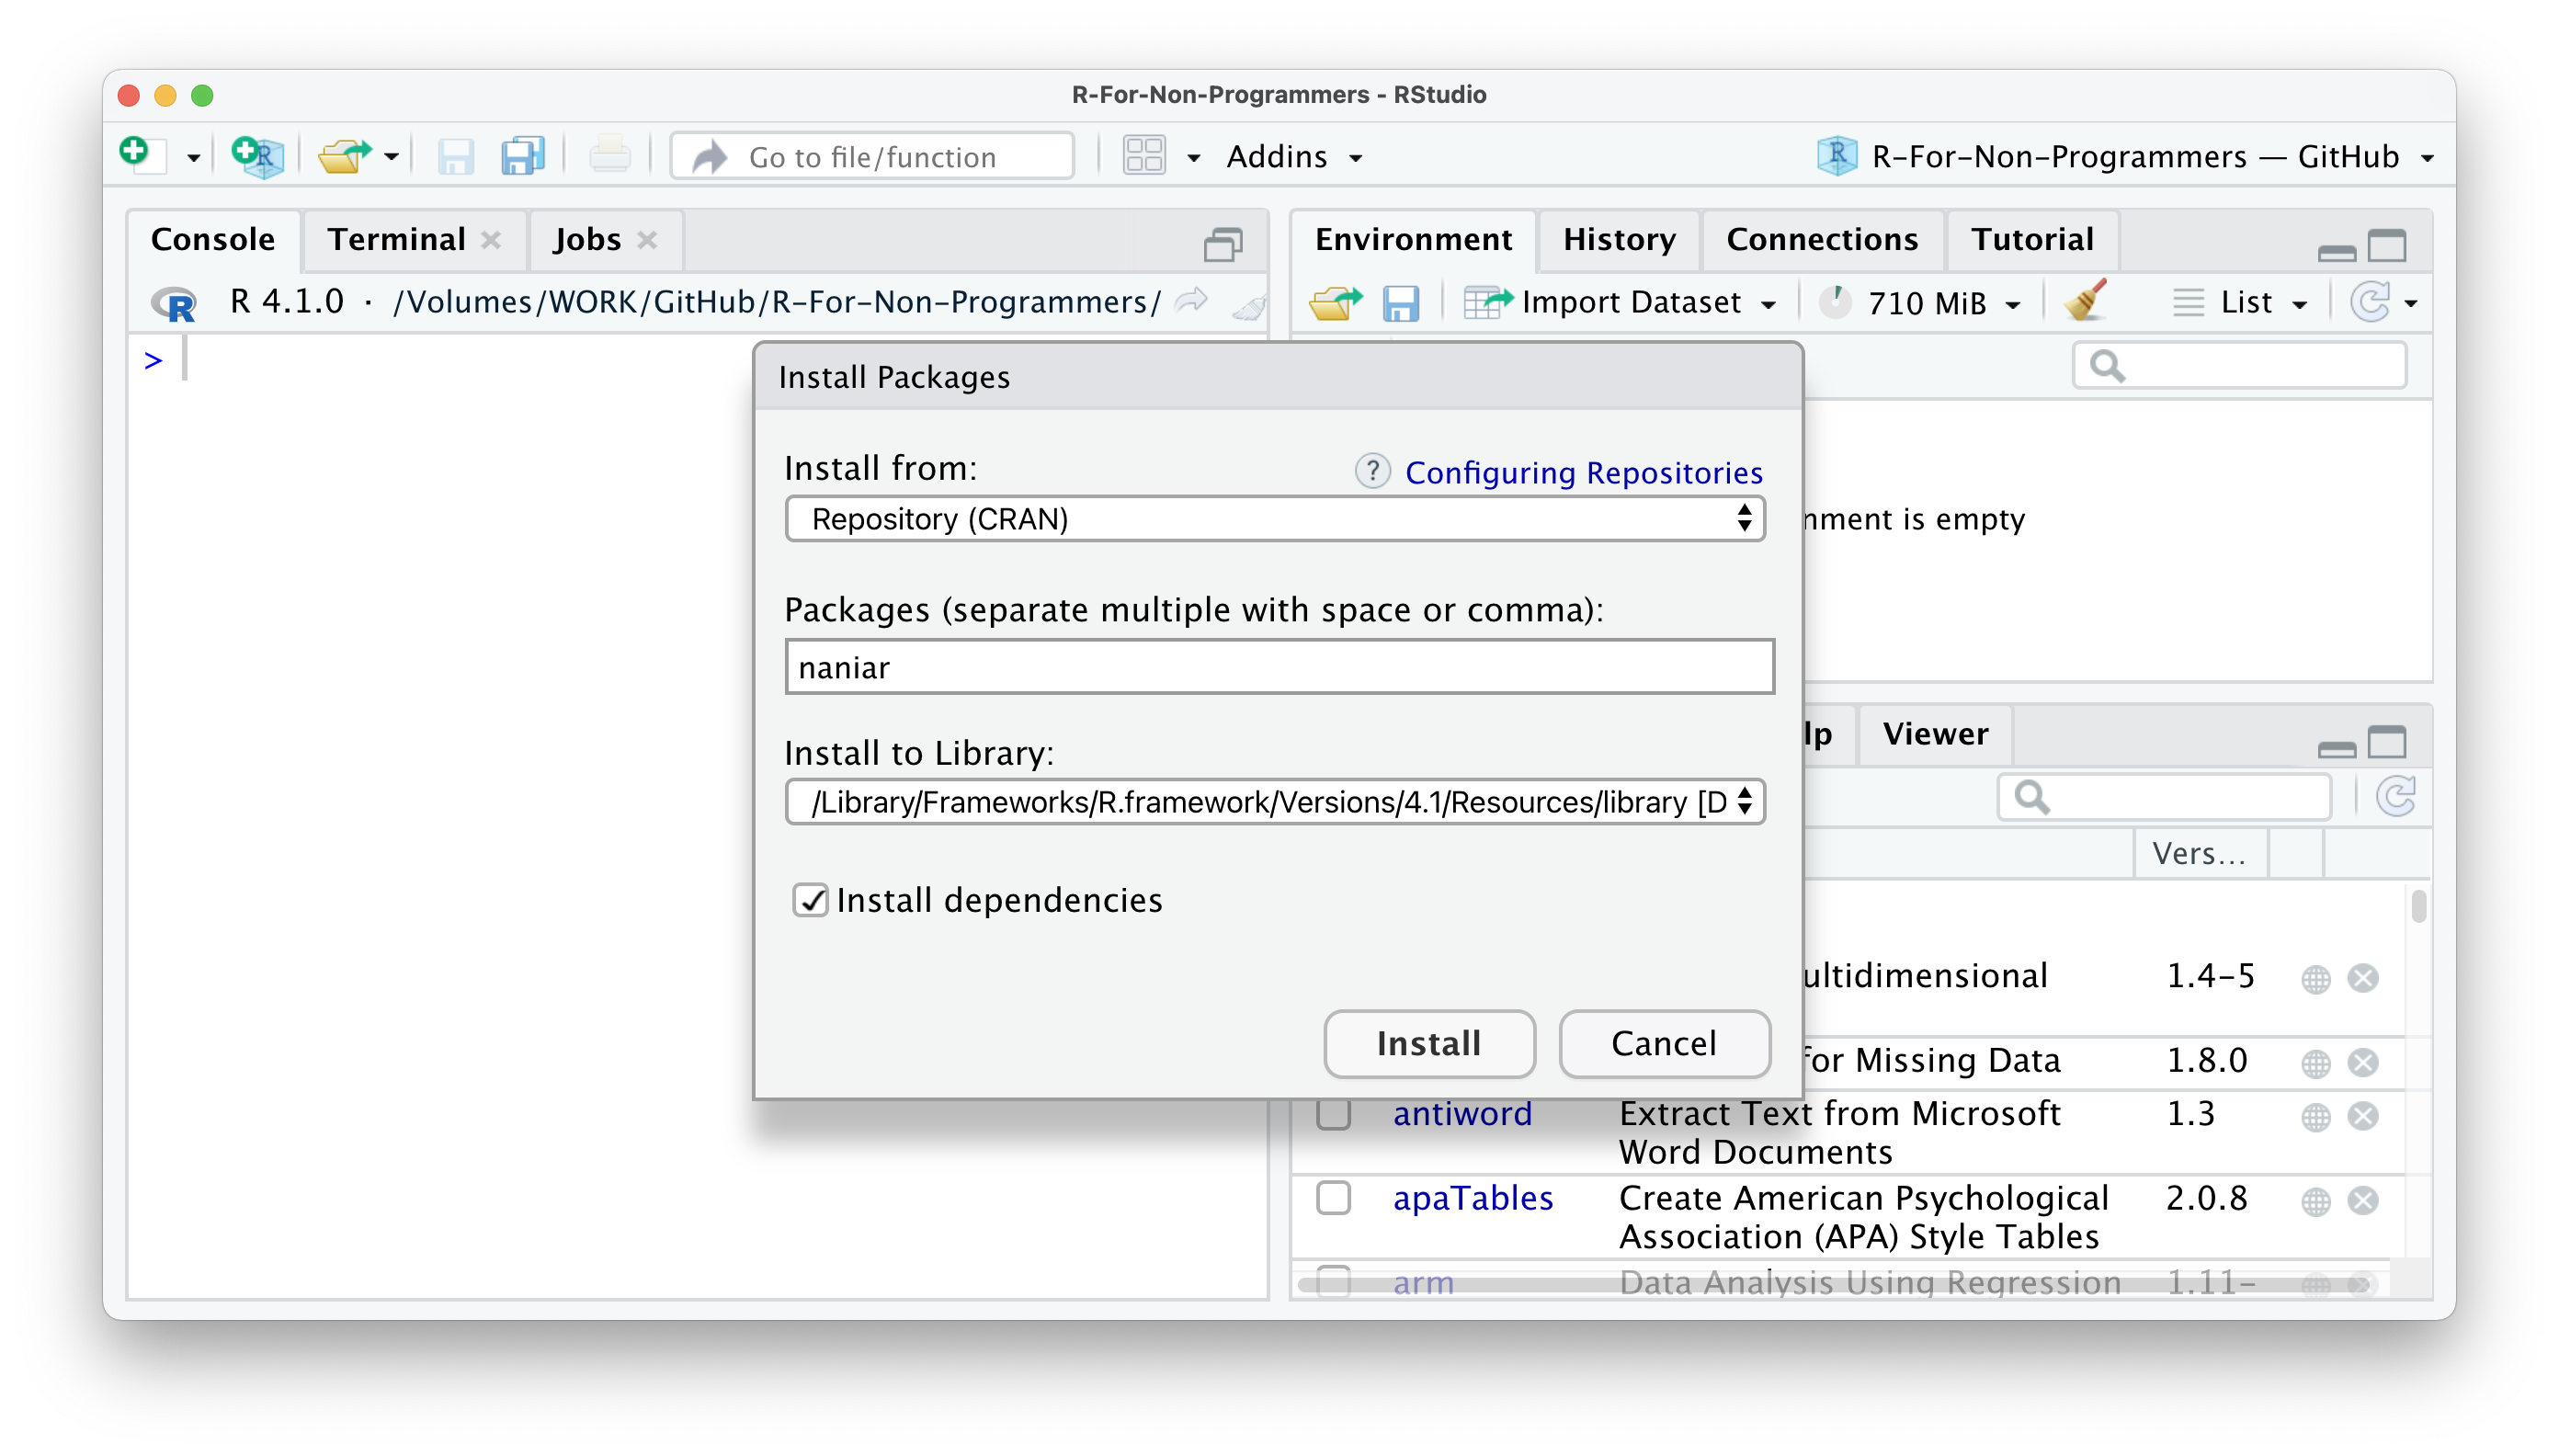Expand the Import Dataset menu
This screenshot has width=2559, height=1456.
(x=1630, y=303)
